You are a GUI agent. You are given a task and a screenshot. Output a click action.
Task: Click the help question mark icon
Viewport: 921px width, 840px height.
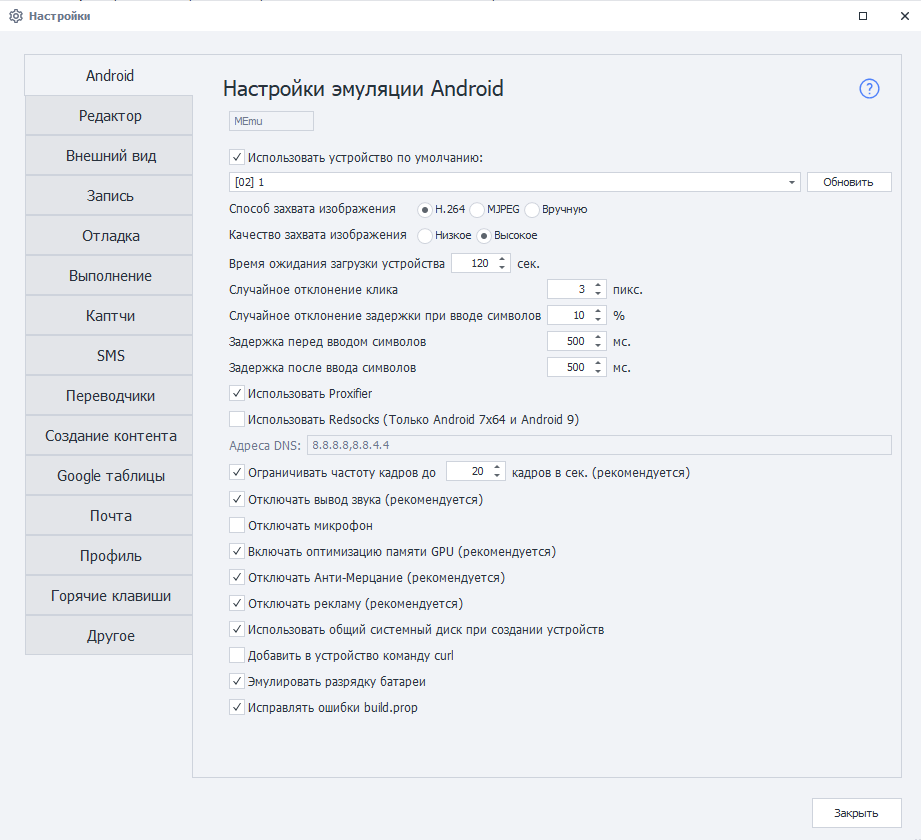pyautogui.click(x=869, y=89)
